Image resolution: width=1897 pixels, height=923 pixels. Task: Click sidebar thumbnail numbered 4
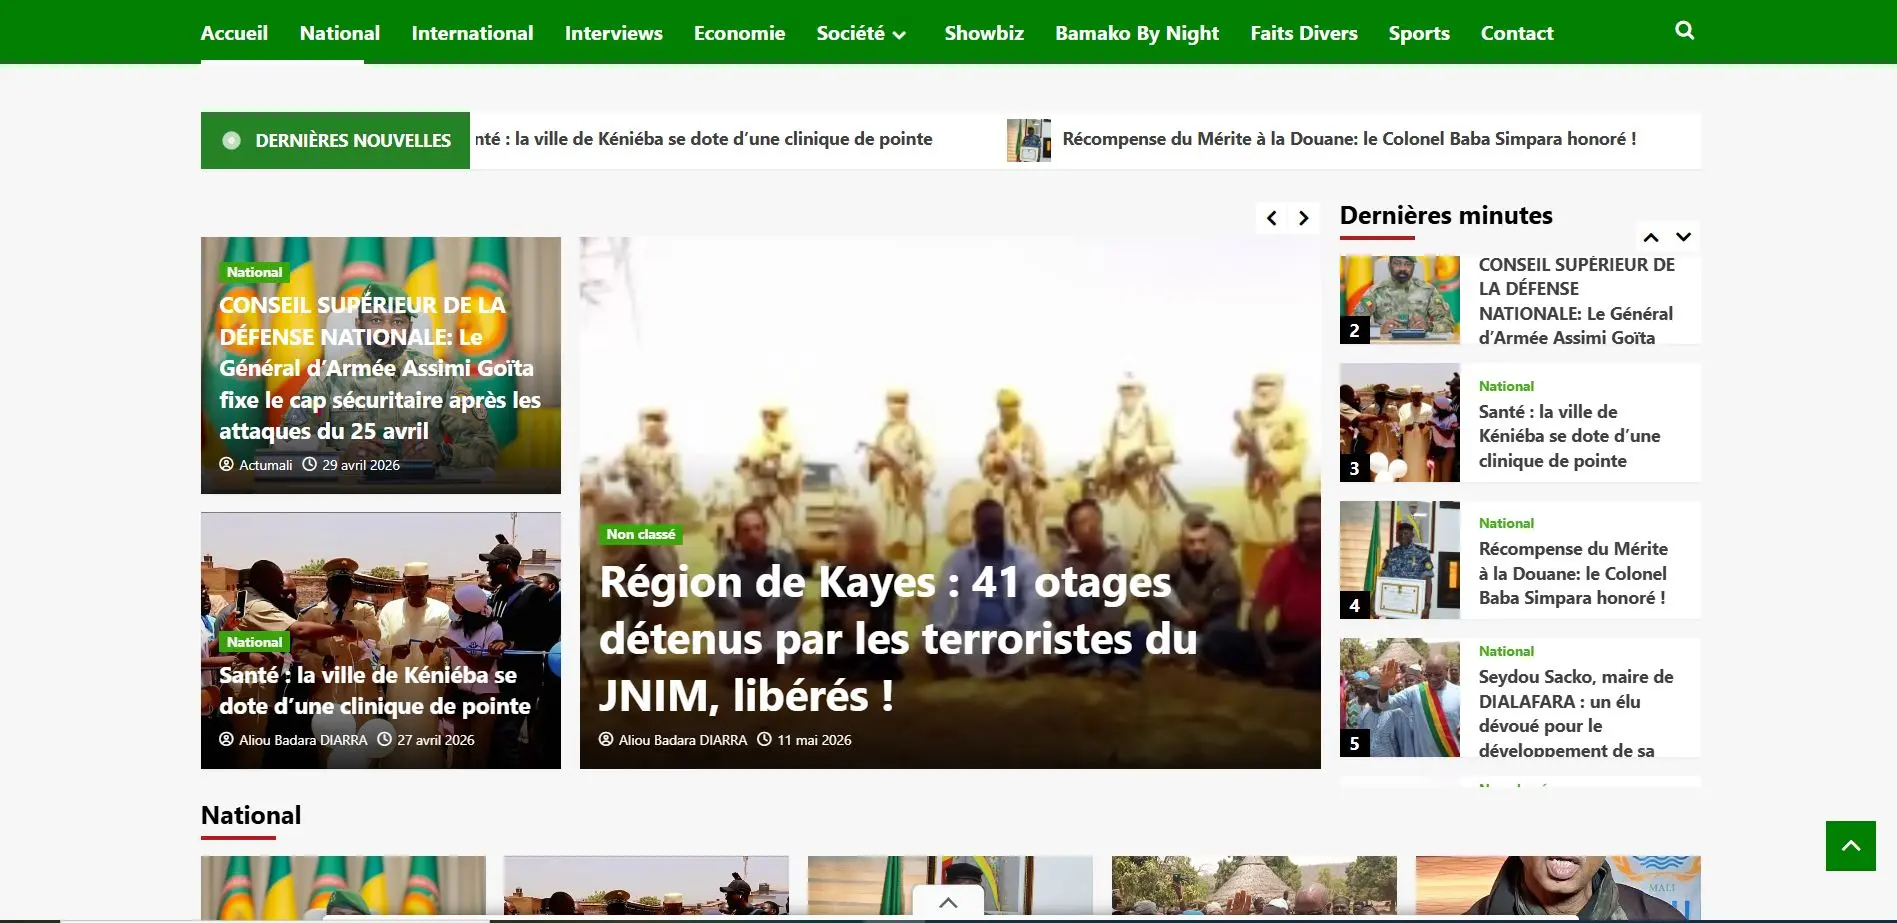pyautogui.click(x=1400, y=560)
